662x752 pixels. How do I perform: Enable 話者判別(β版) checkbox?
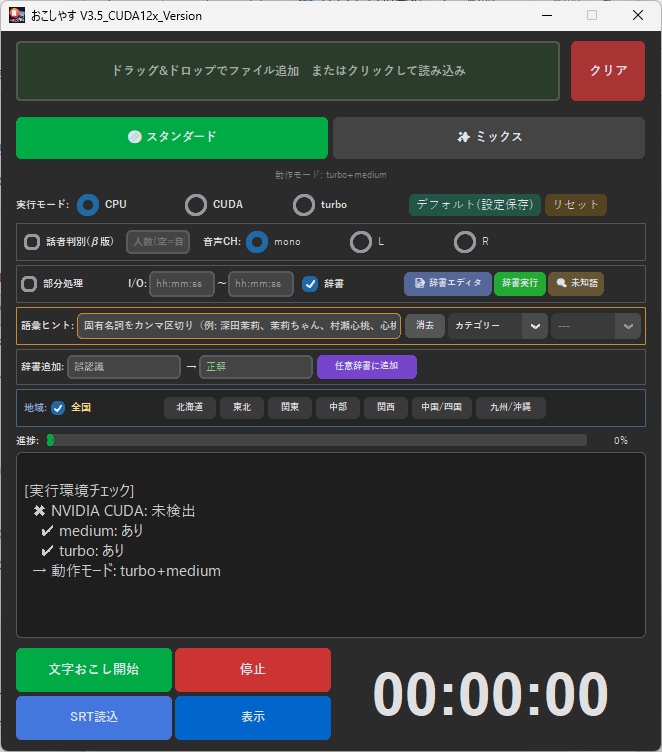coord(32,242)
